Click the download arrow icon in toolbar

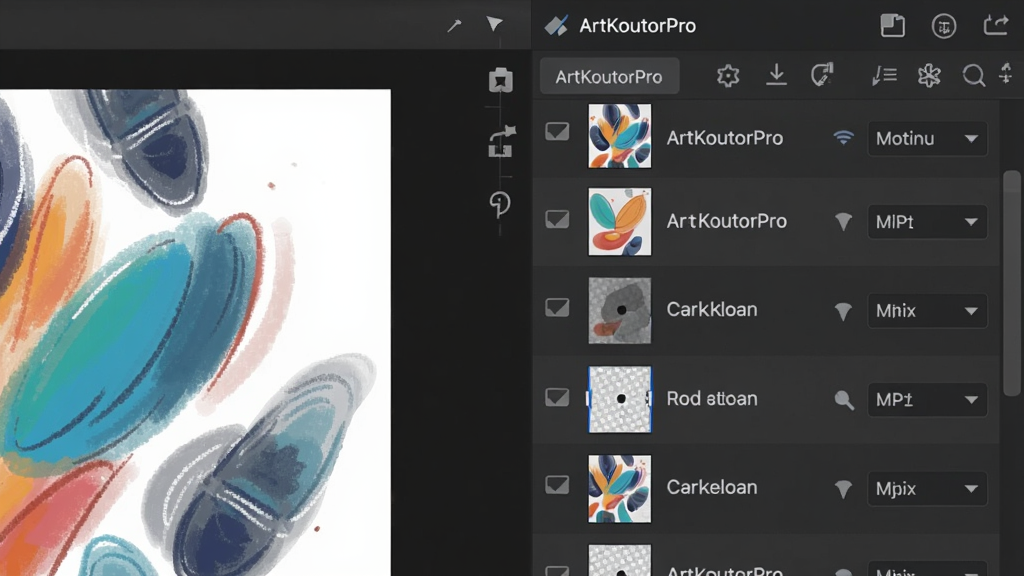[x=776, y=75]
